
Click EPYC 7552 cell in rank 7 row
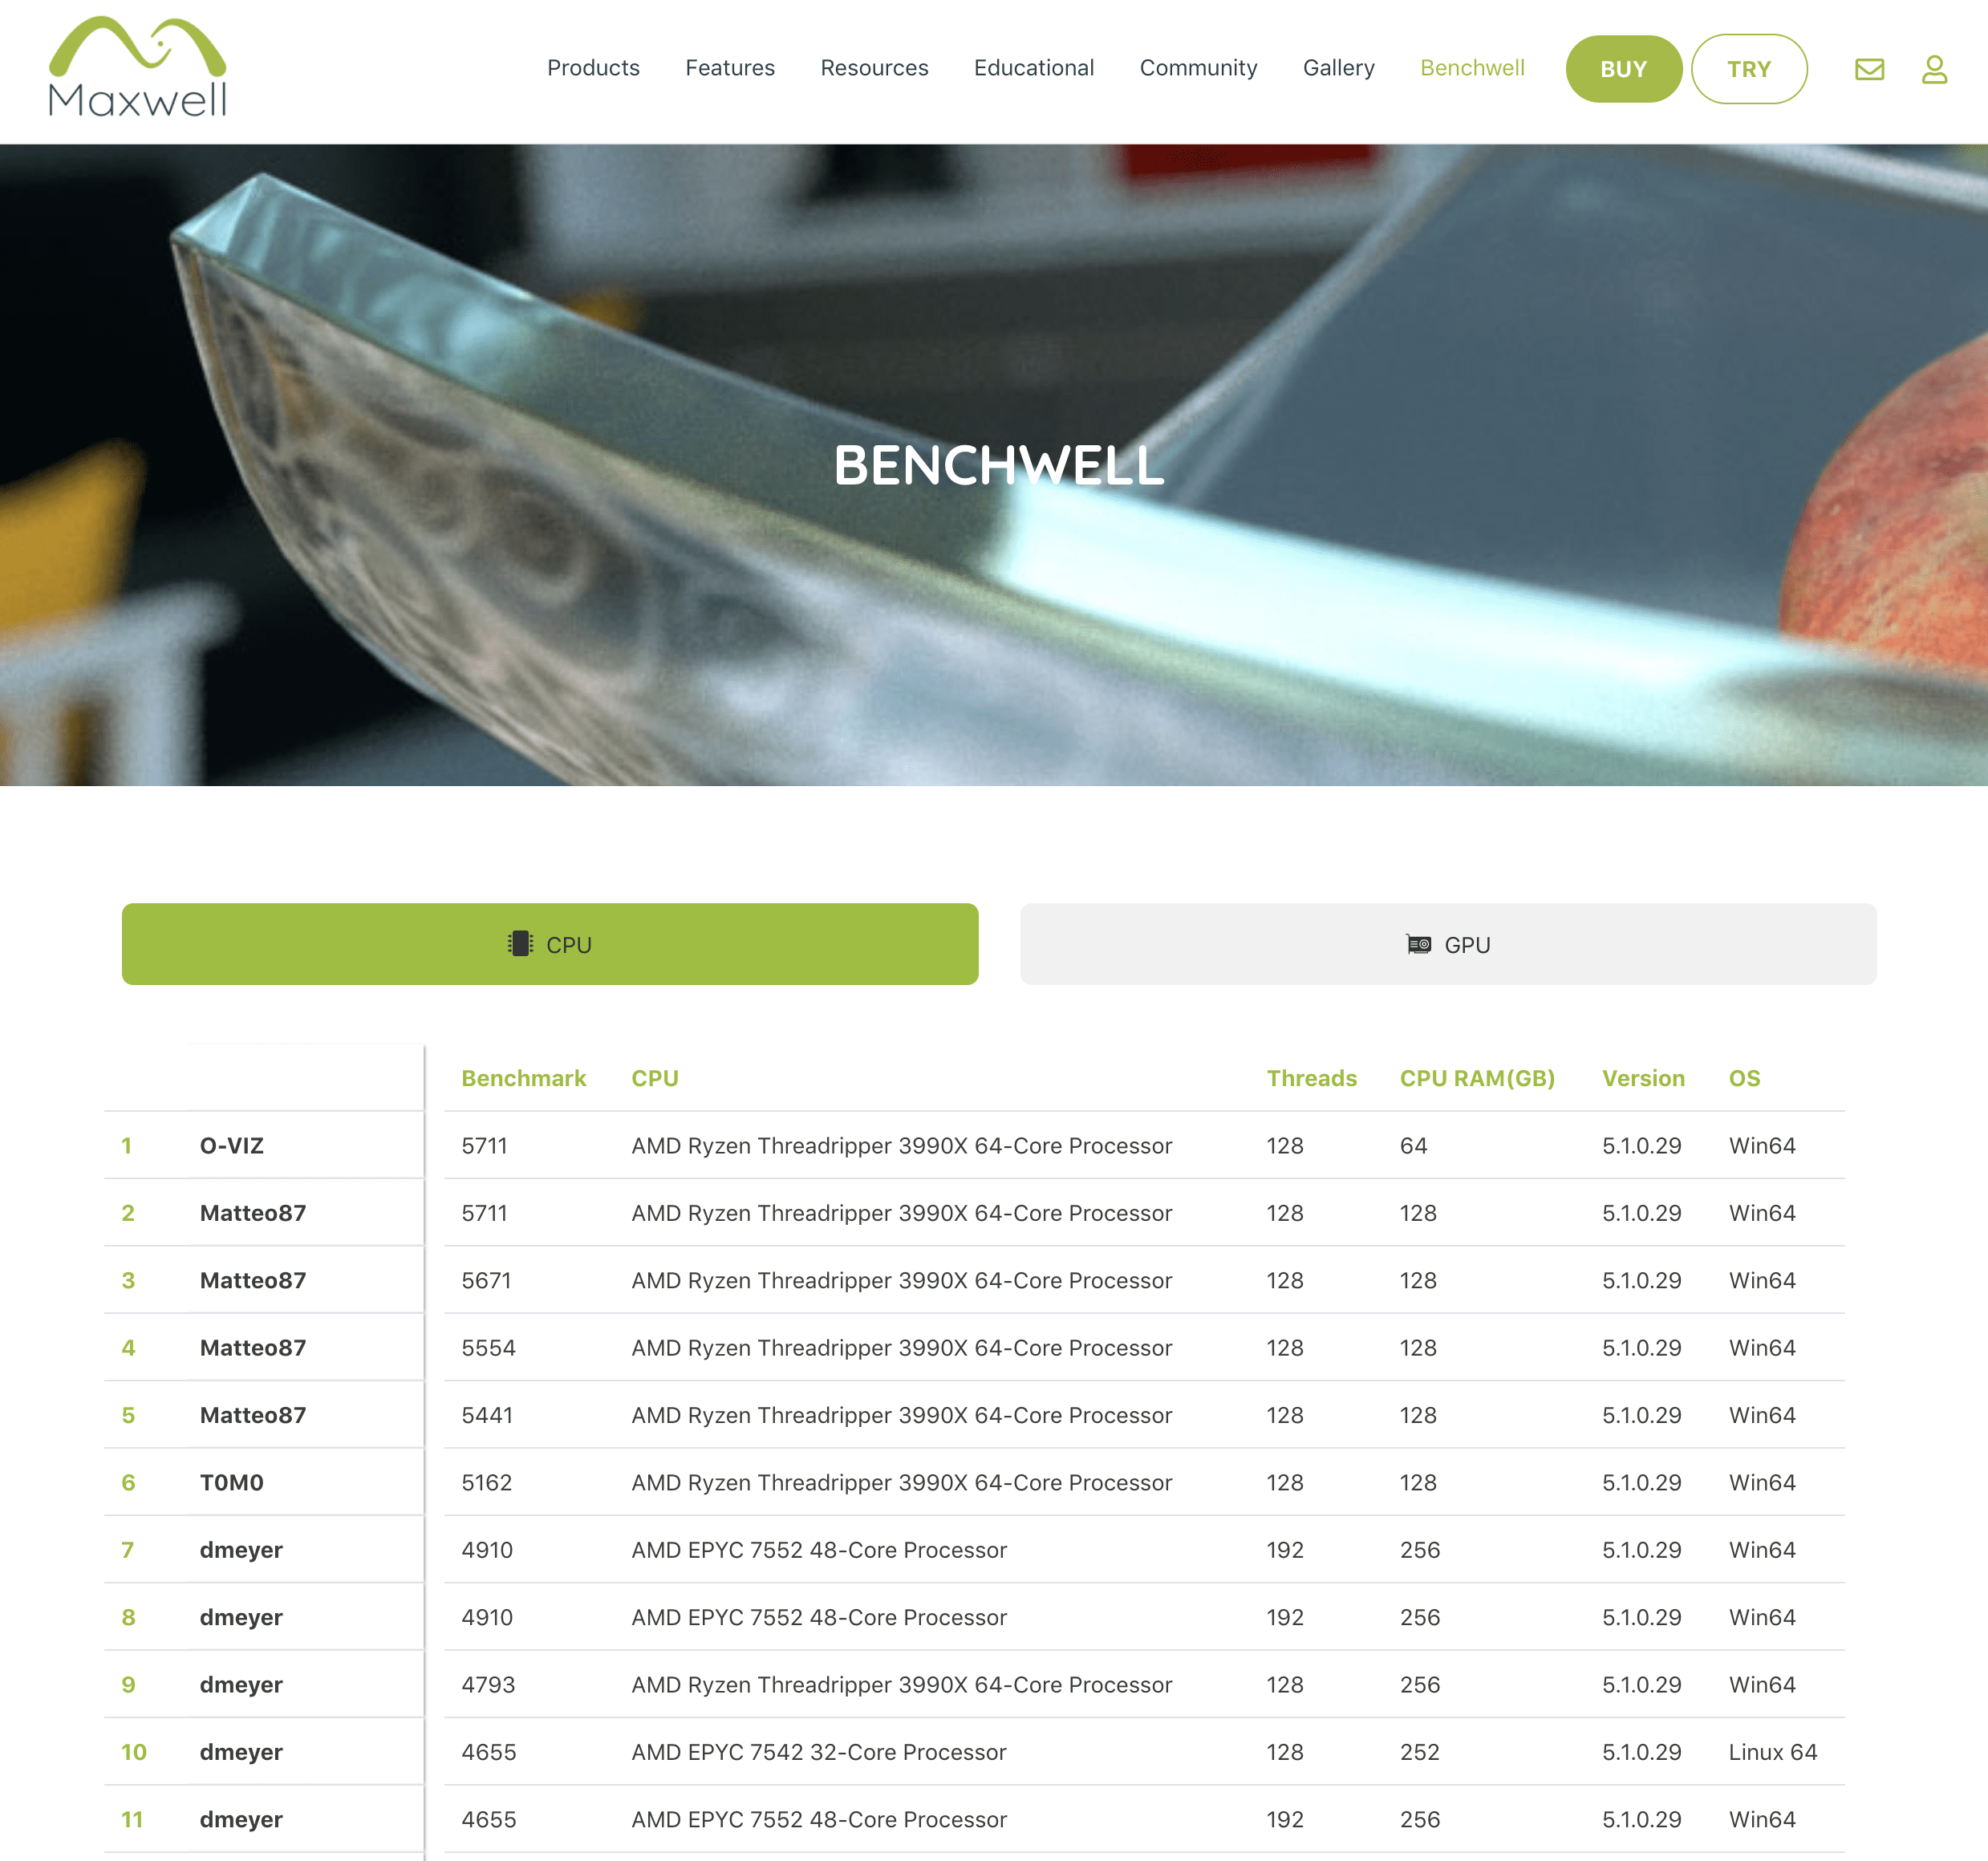[x=818, y=1549]
